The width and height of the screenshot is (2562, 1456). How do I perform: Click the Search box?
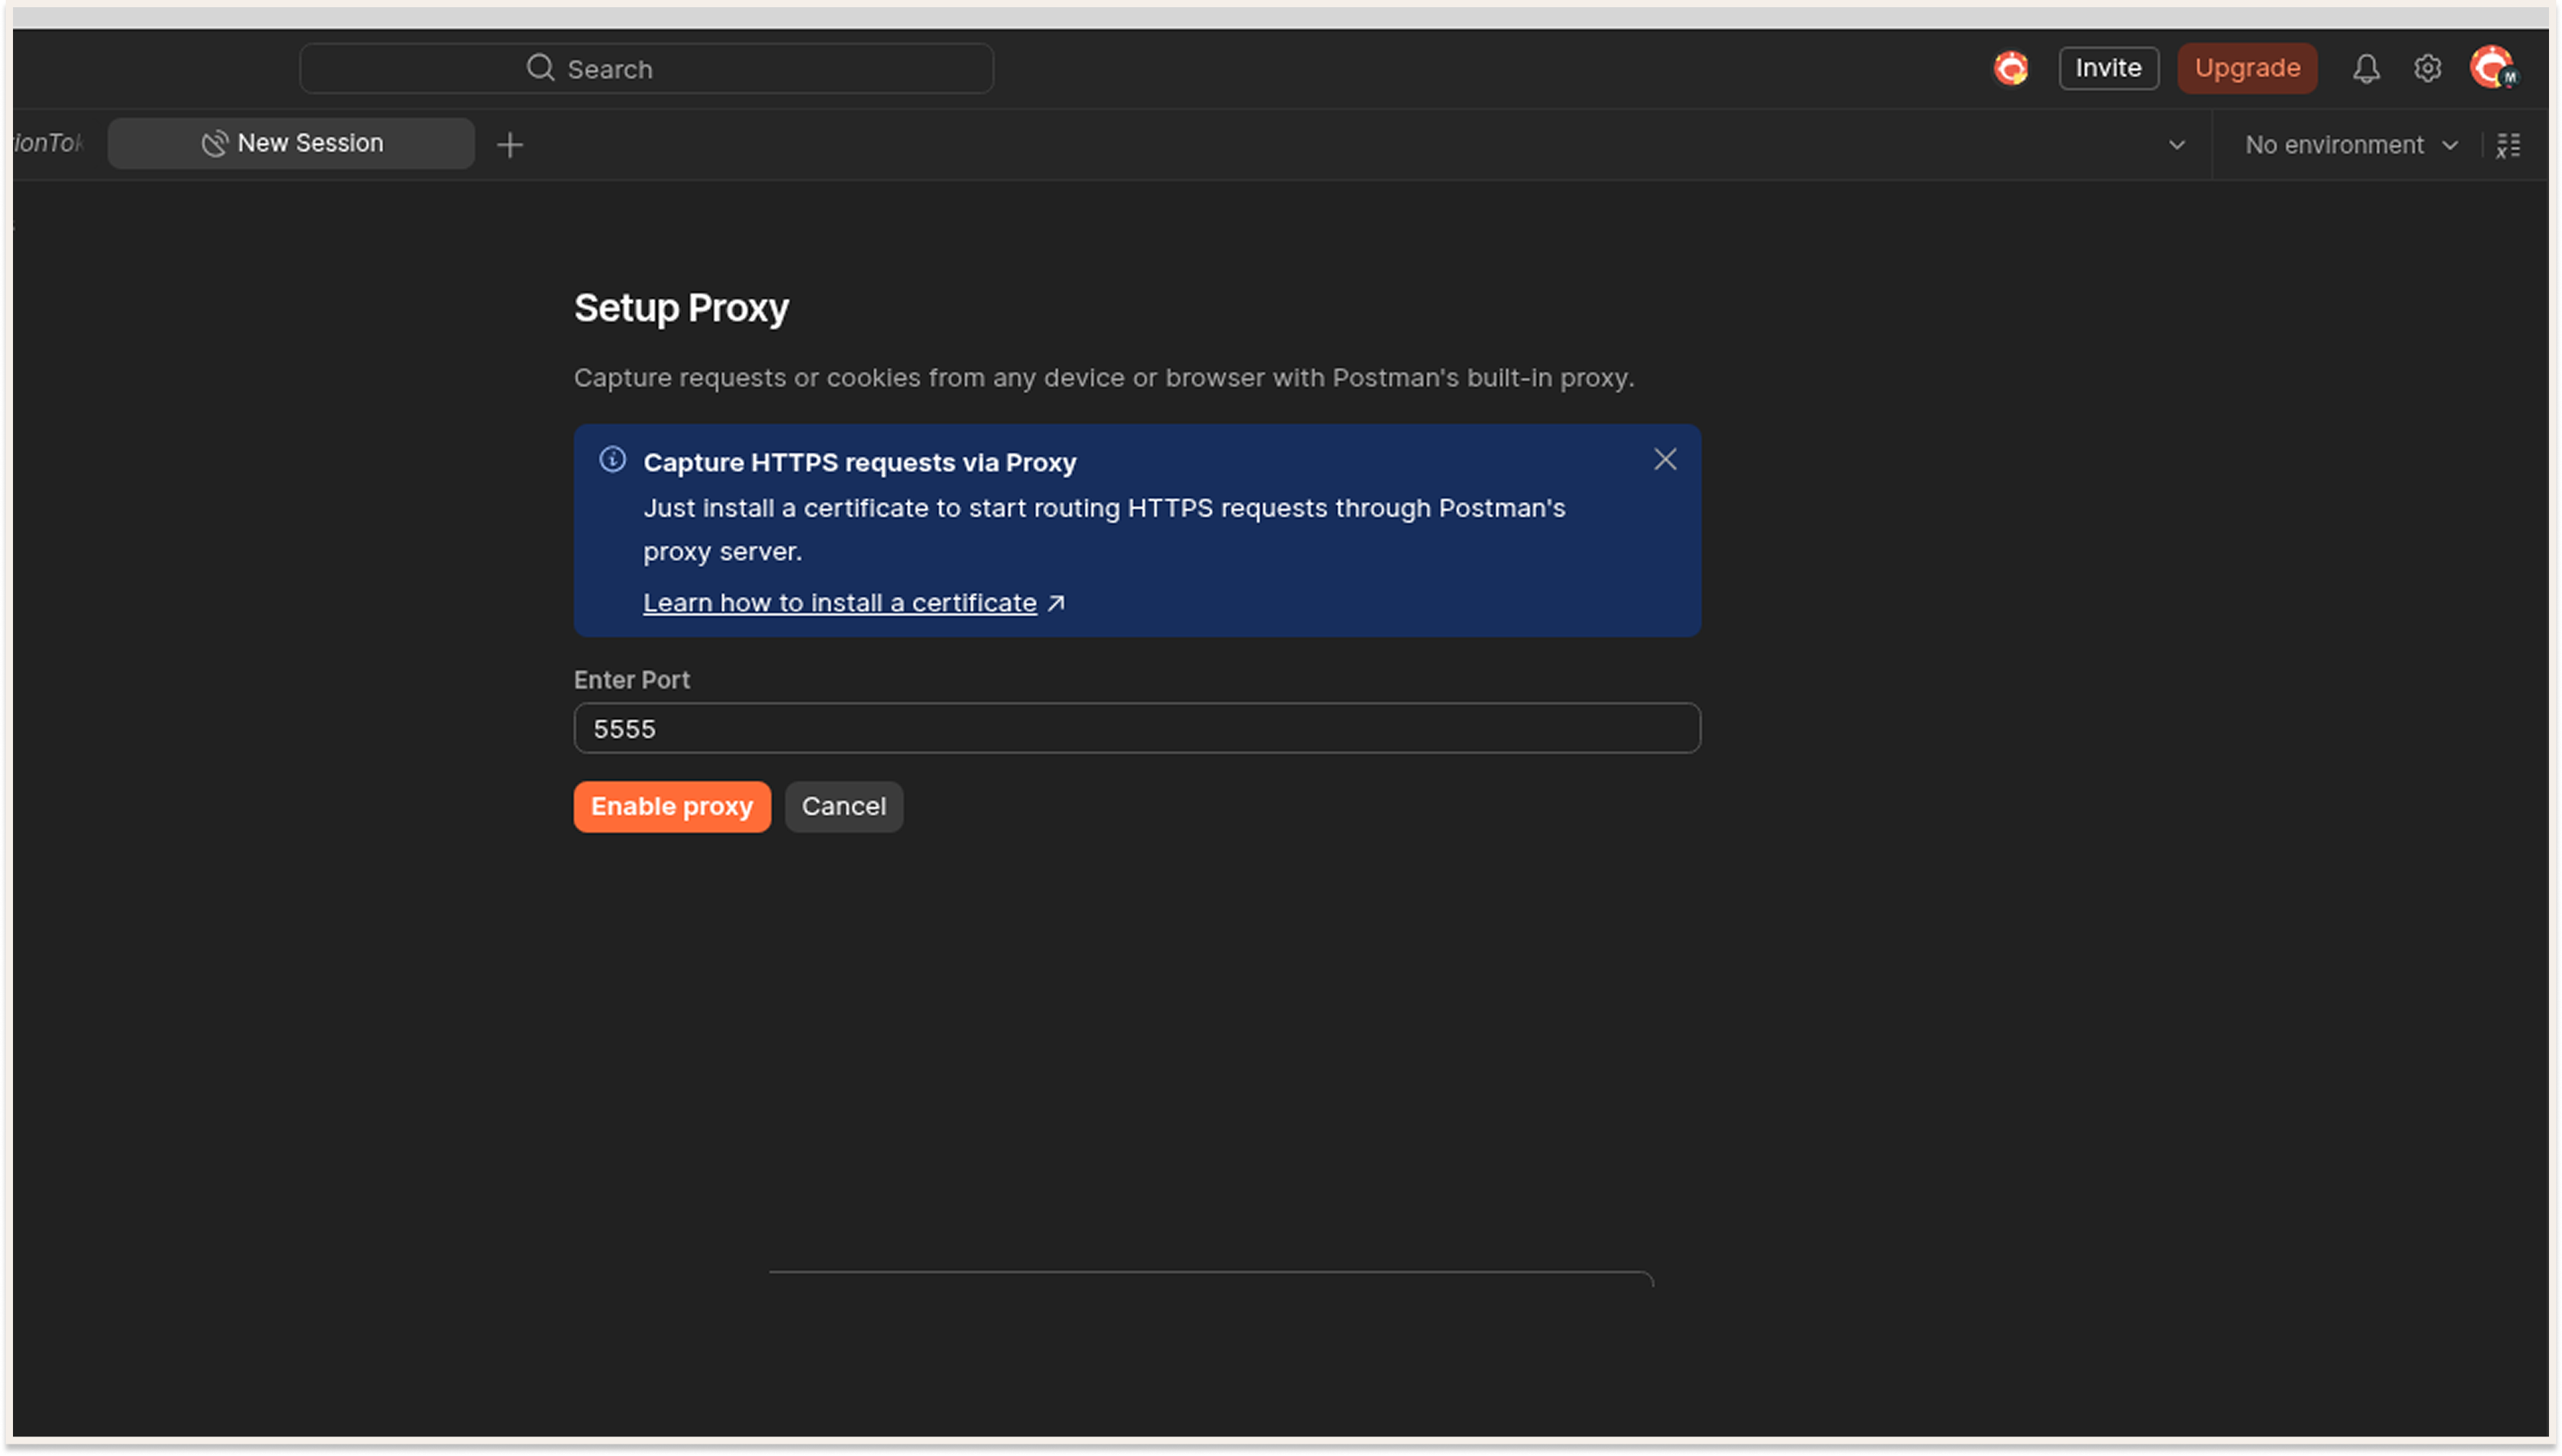(646, 68)
